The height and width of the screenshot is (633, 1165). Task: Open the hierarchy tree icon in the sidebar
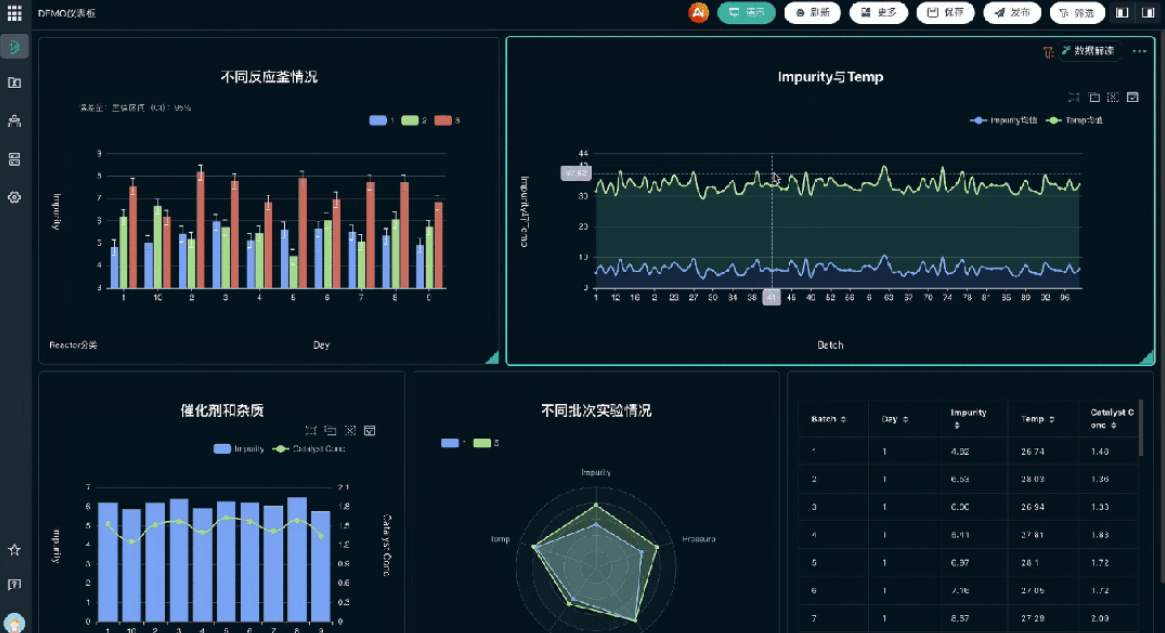[14, 121]
